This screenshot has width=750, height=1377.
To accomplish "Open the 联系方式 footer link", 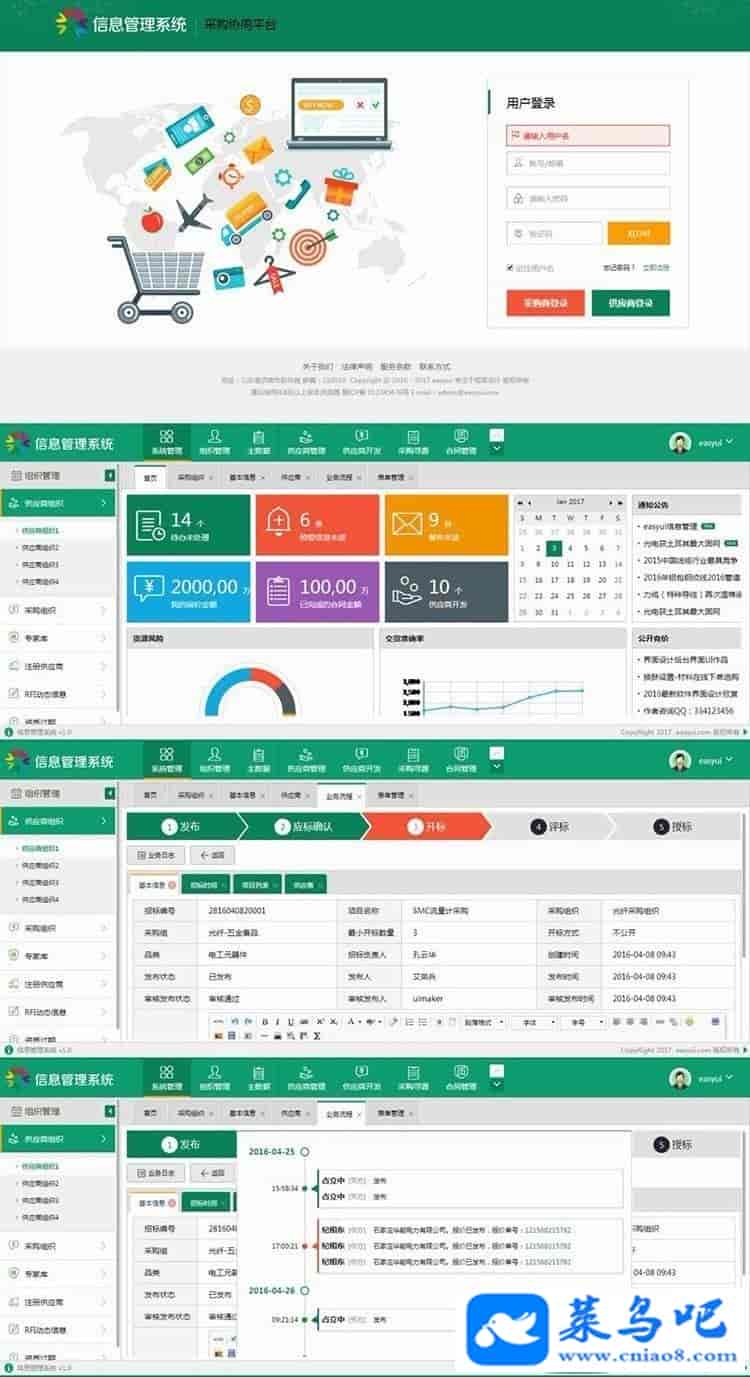I will point(435,367).
